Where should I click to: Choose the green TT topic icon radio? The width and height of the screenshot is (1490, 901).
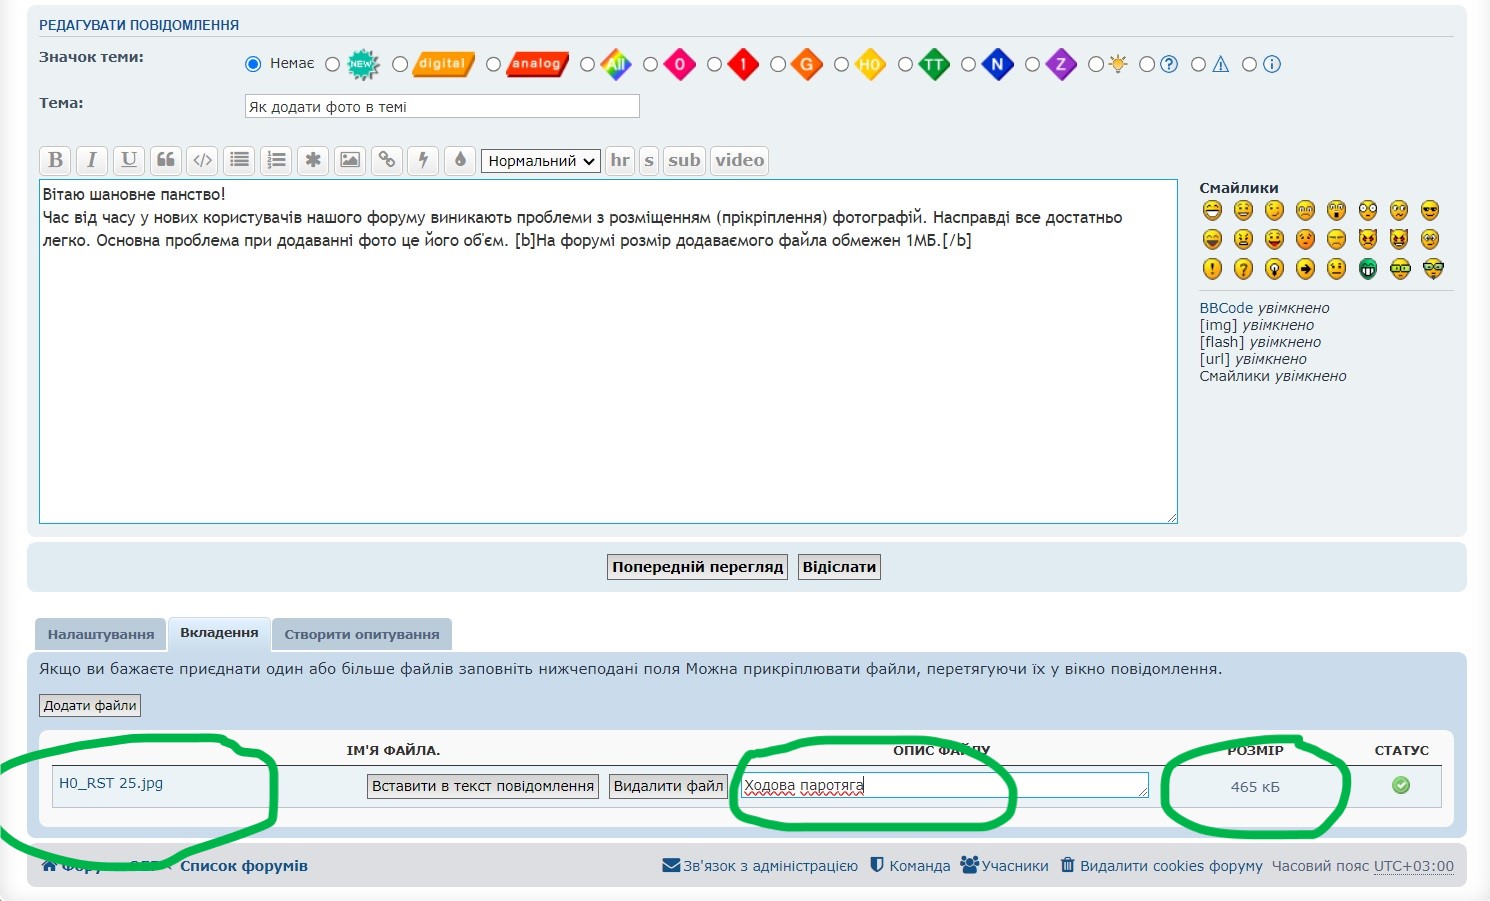click(905, 64)
